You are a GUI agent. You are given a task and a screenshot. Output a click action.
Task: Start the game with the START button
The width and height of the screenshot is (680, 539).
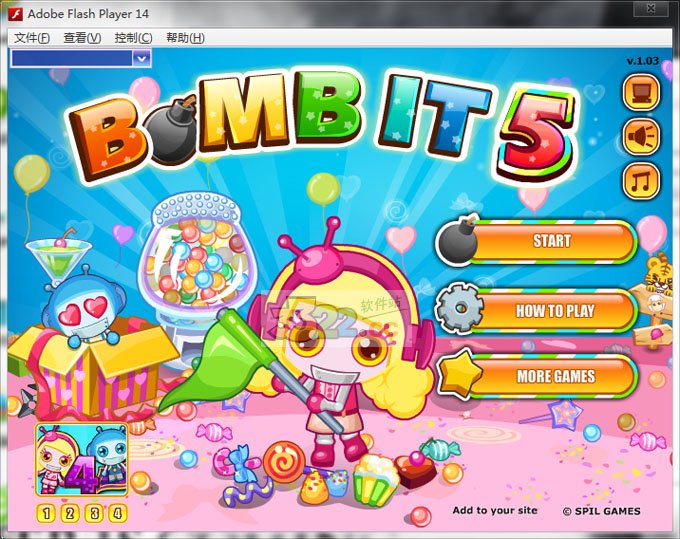[552, 241]
